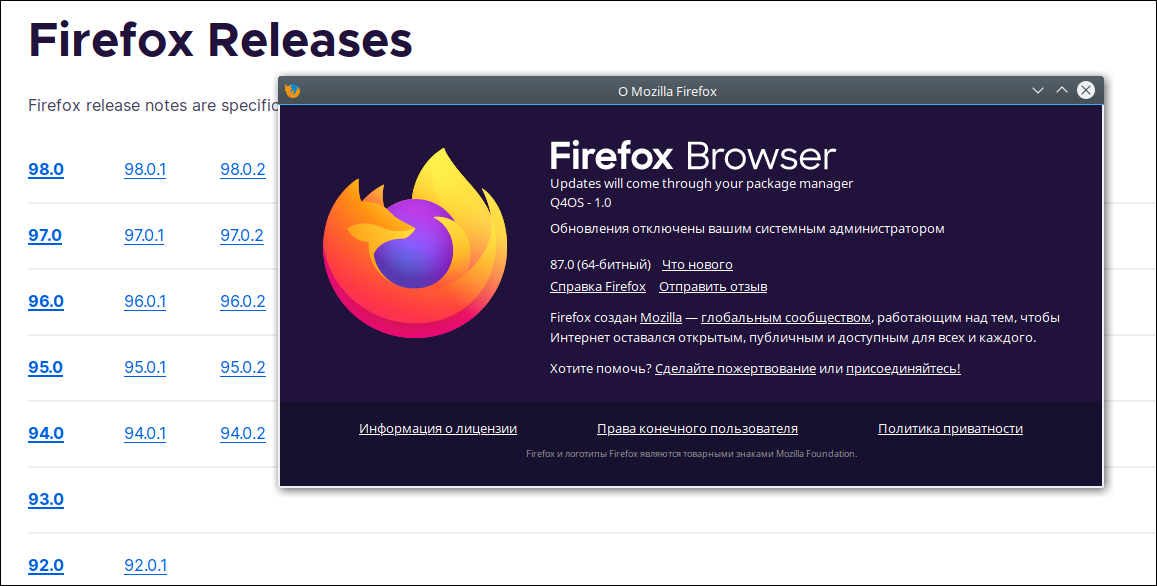Click 'Updates will come through your package manager' text
Screen dimensions: 1157x586
[x=701, y=183]
